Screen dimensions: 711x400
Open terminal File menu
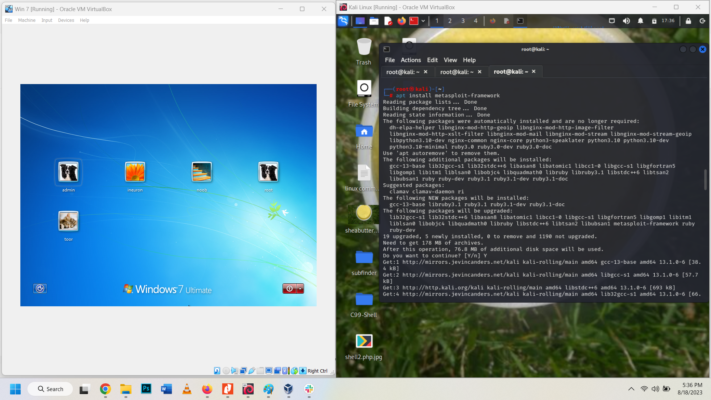click(x=390, y=60)
